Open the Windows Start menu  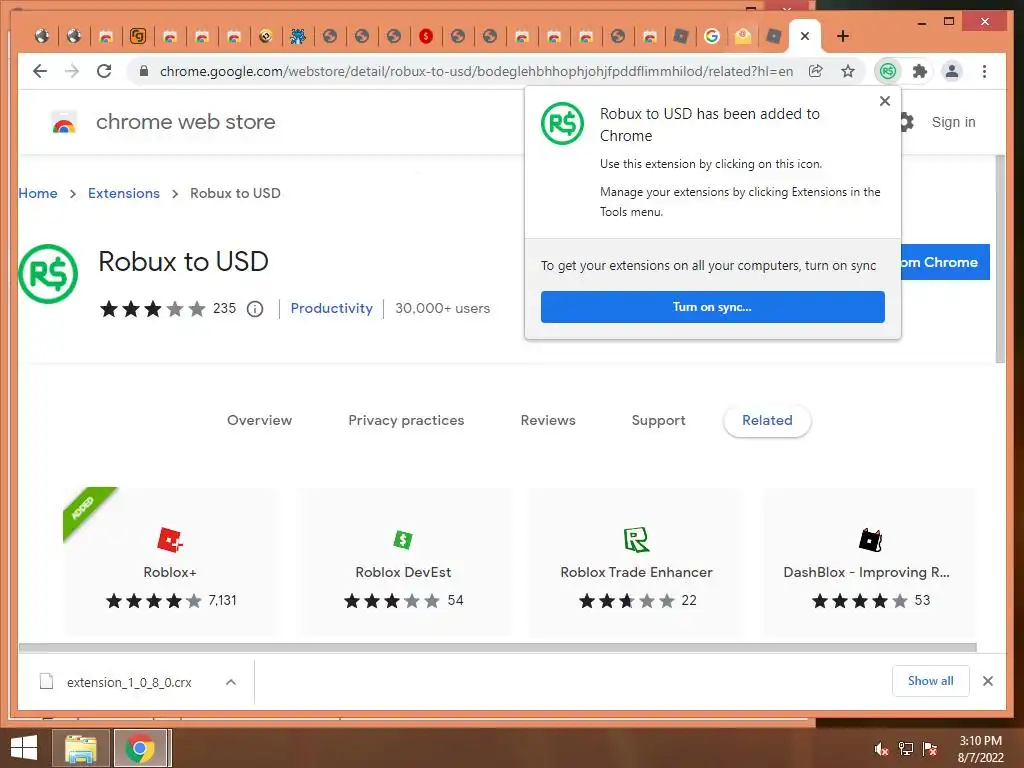24,748
